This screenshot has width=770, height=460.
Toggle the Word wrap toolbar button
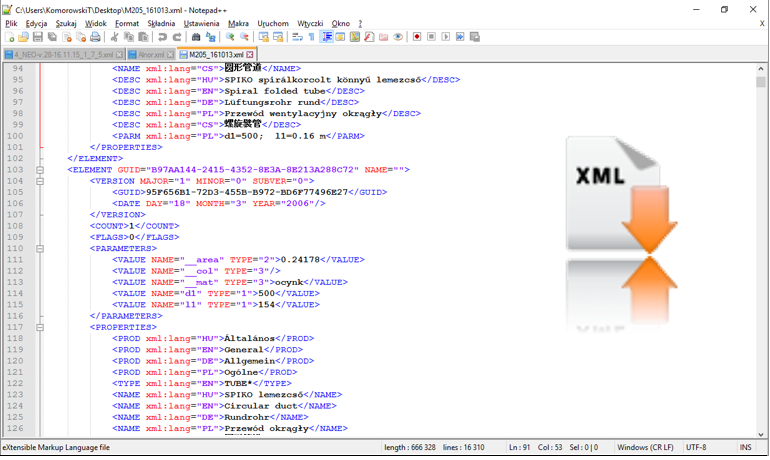coord(297,37)
